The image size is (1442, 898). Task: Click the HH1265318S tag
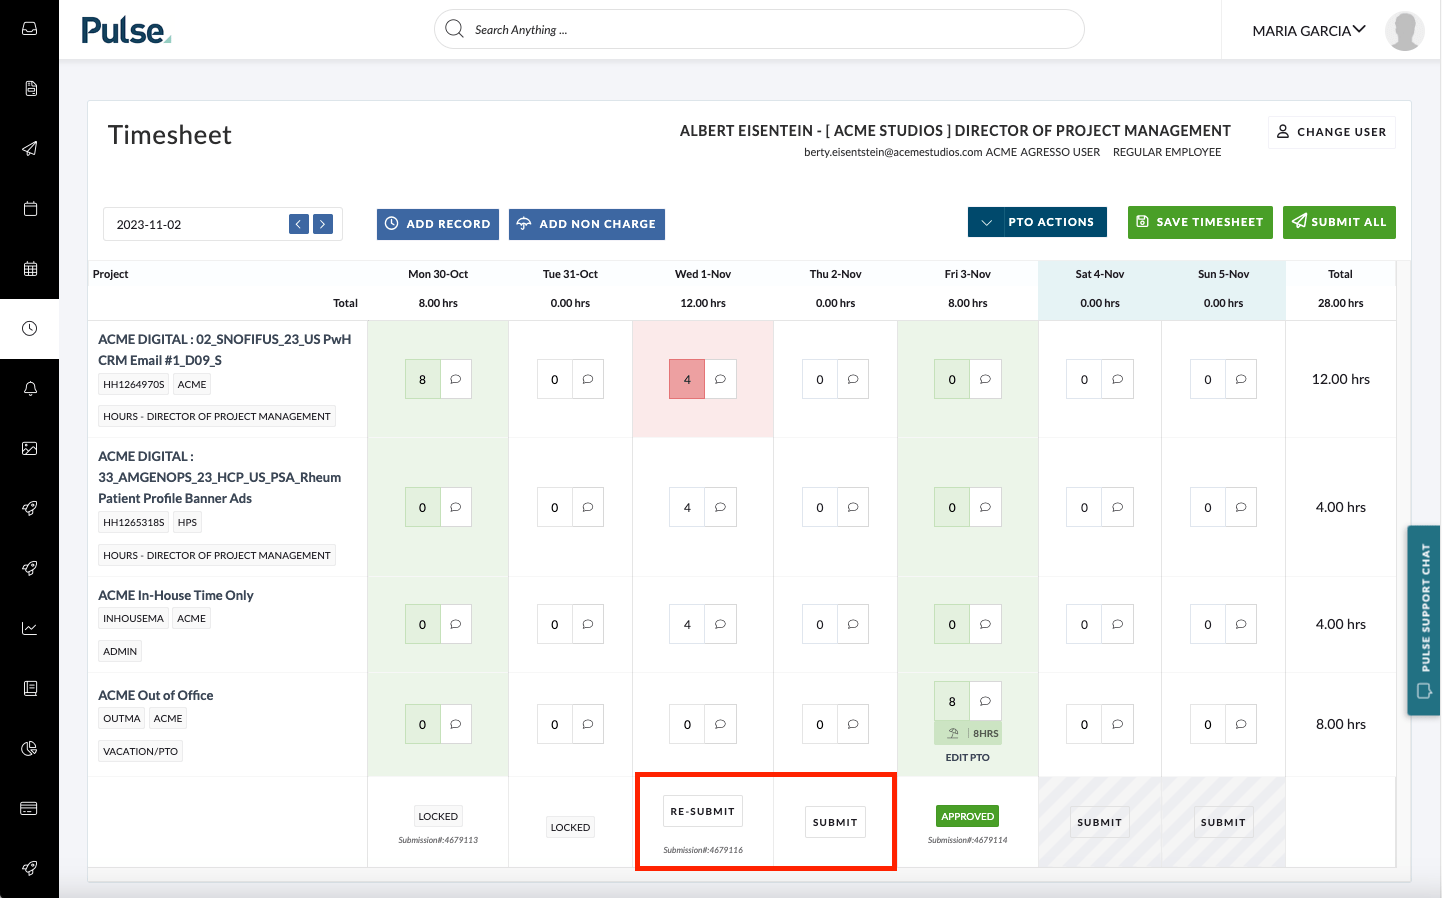134,522
